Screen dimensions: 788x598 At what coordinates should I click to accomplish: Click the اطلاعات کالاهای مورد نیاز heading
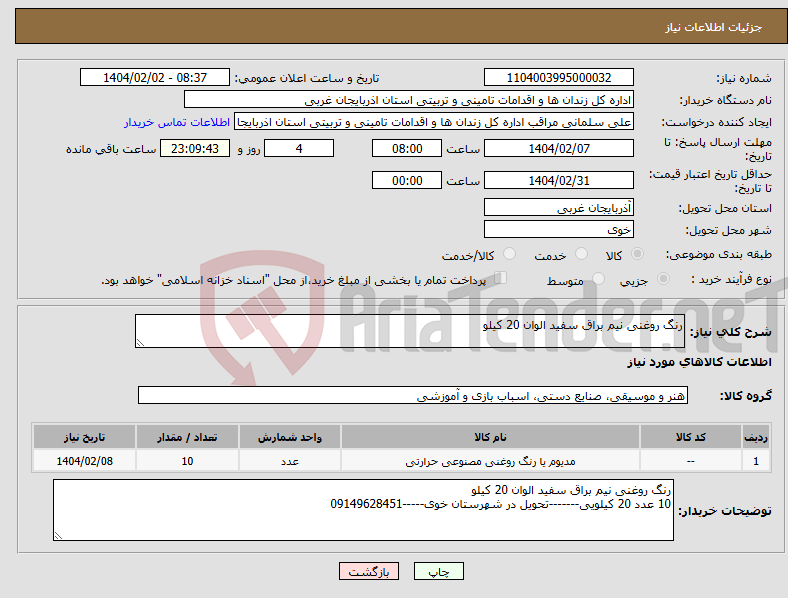pyautogui.click(x=699, y=362)
